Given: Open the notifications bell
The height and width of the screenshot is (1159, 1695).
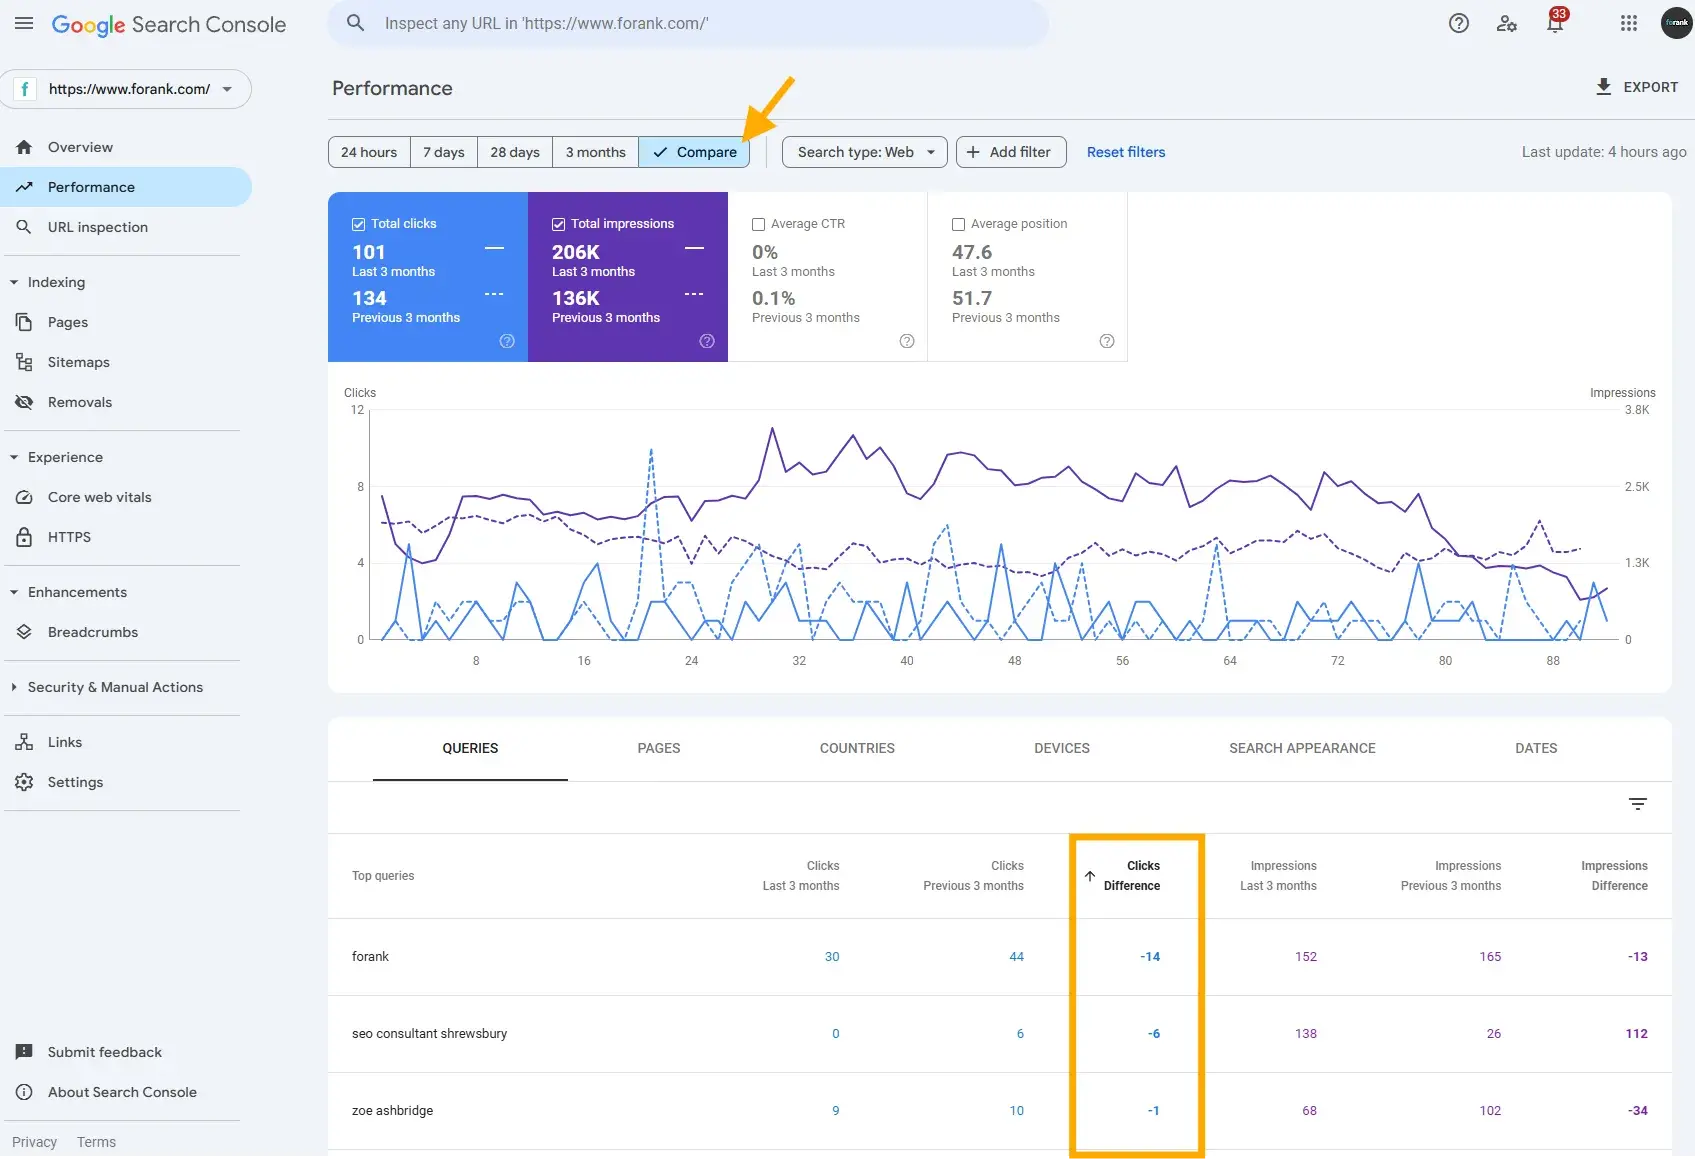Looking at the screenshot, I should 1553,23.
